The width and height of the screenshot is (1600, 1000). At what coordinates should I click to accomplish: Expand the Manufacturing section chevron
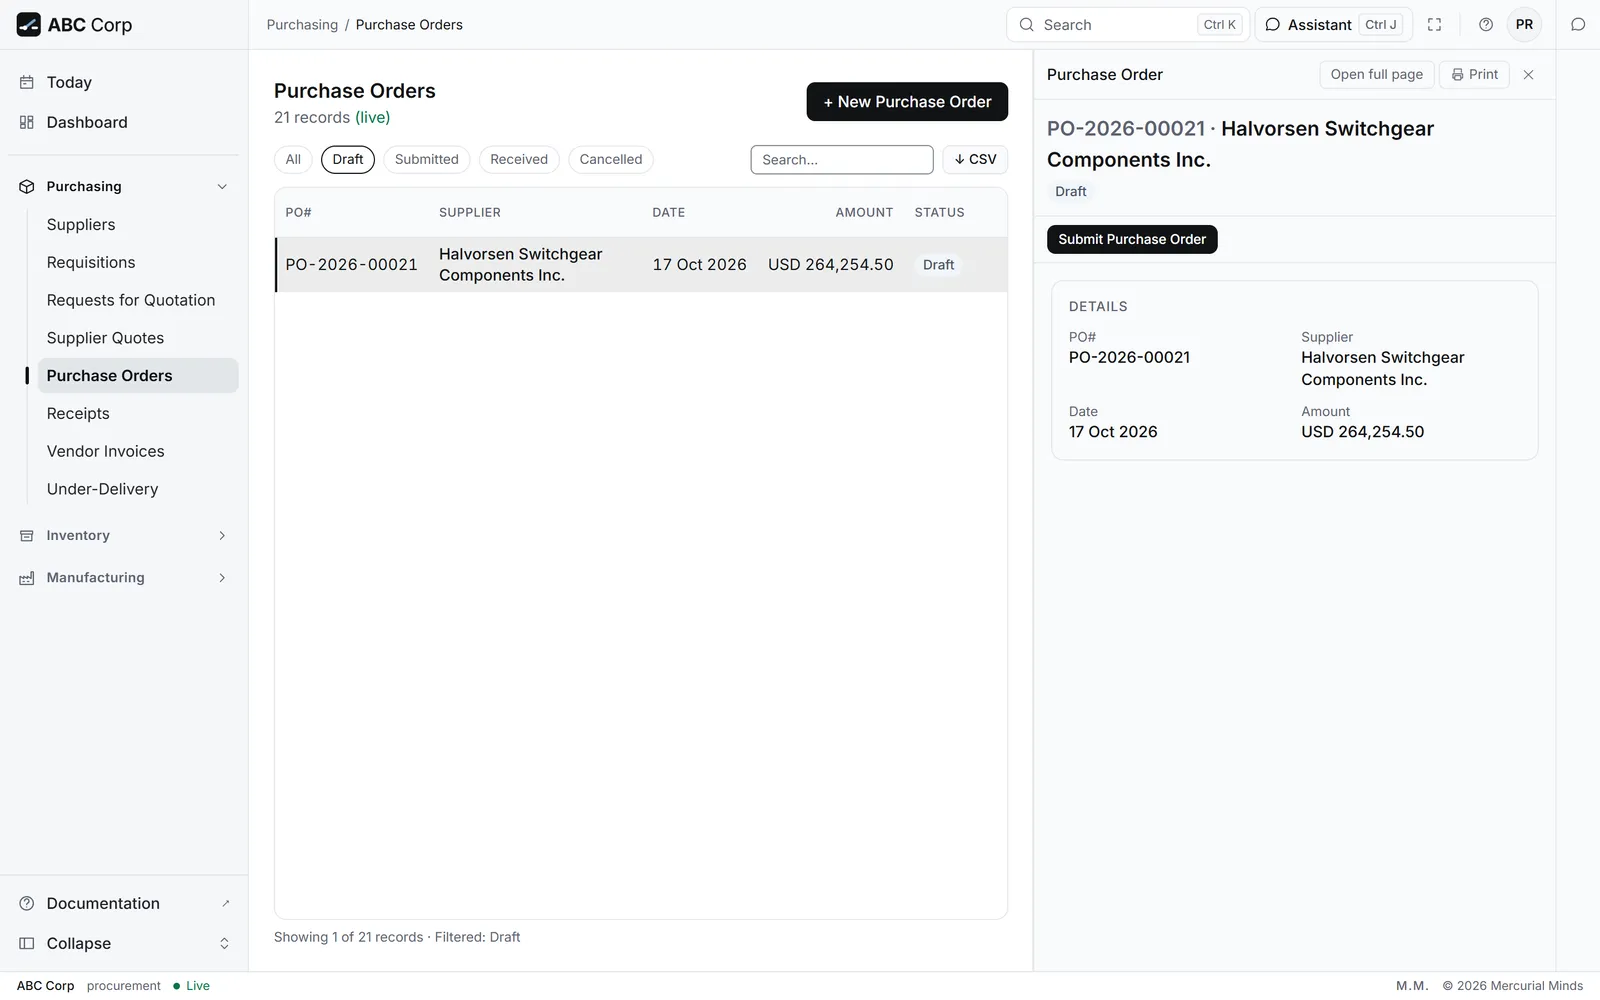222,578
